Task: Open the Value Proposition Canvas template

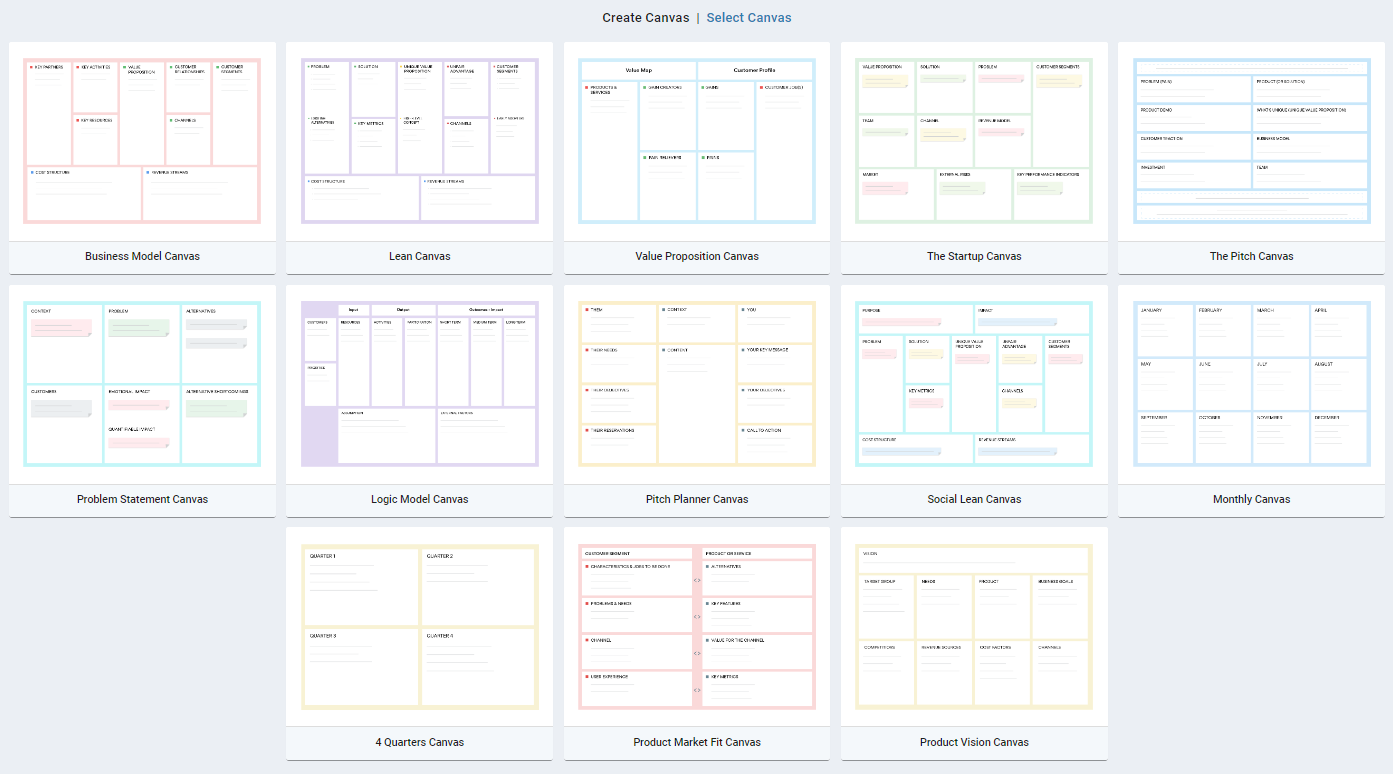Action: (696, 140)
